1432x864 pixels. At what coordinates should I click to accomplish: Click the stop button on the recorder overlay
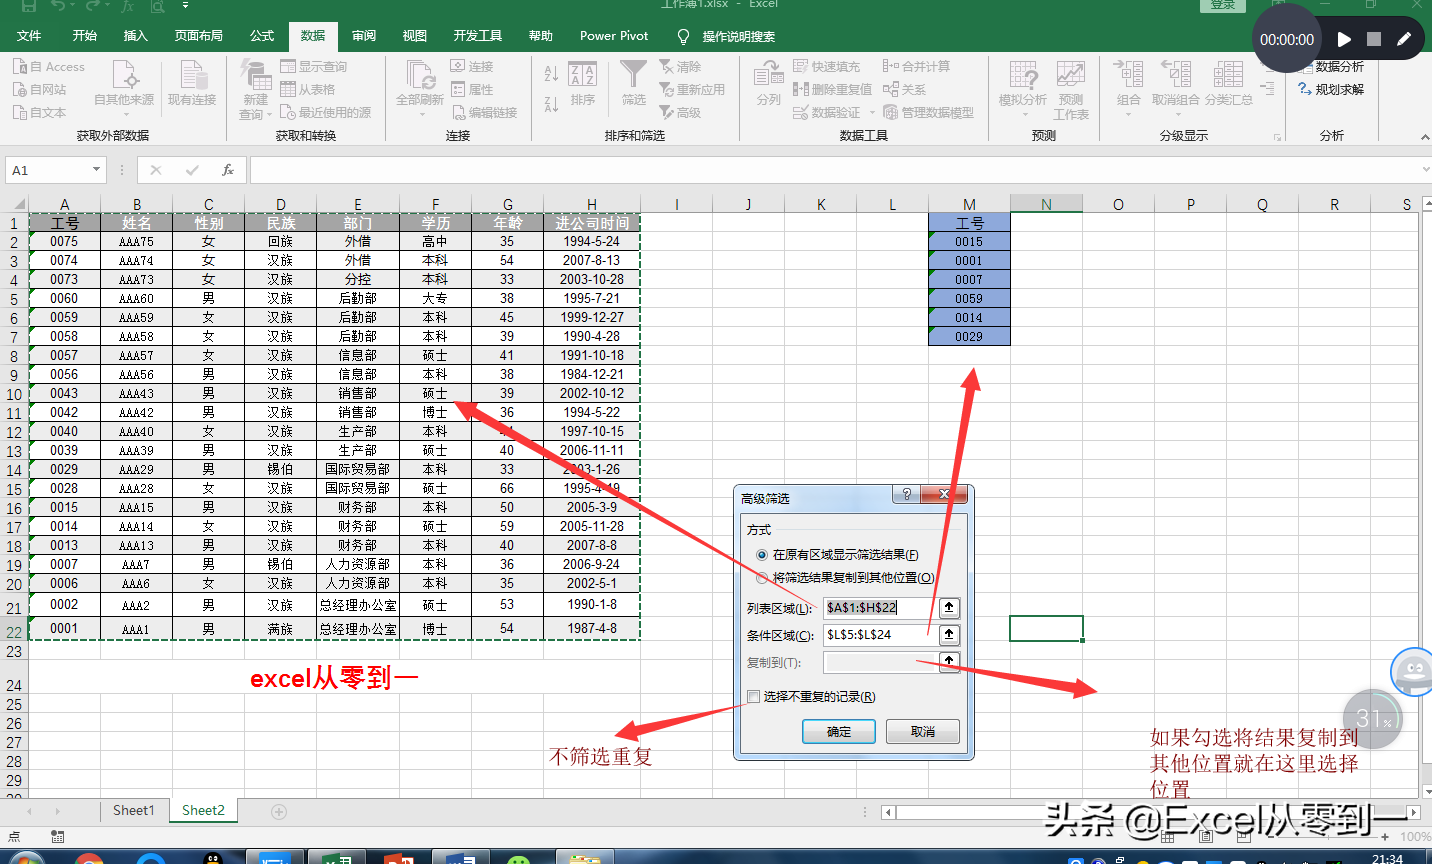pyautogui.click(x=1374, y=39)
